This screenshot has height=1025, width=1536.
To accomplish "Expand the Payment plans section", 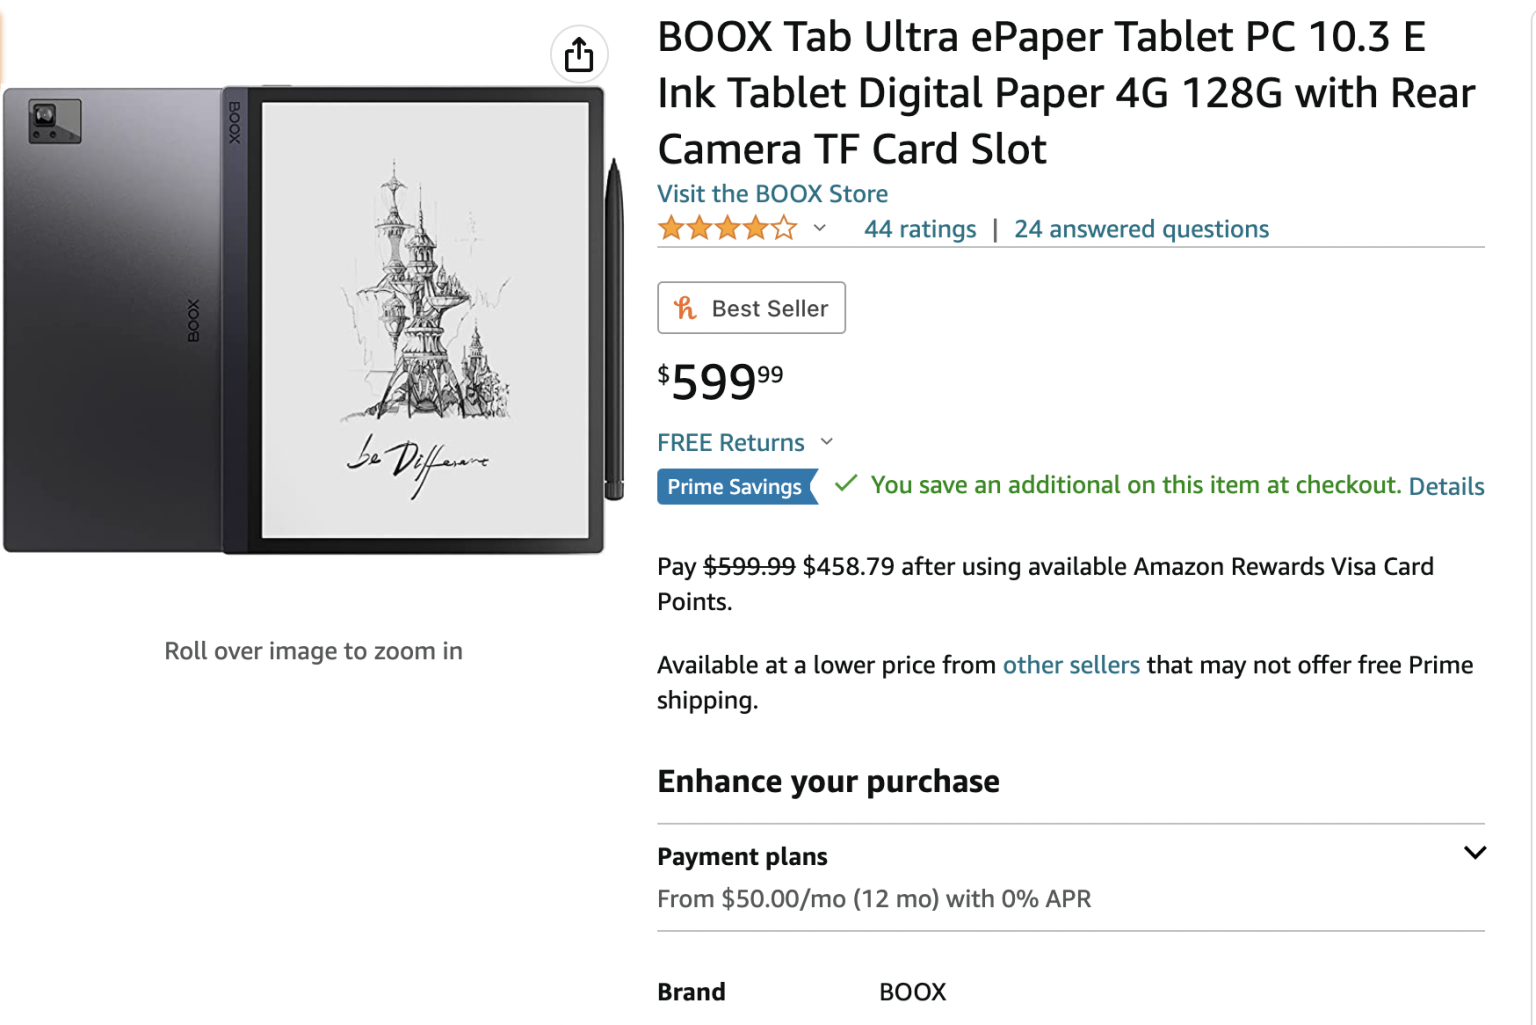I will click(x=1476, y=853).
